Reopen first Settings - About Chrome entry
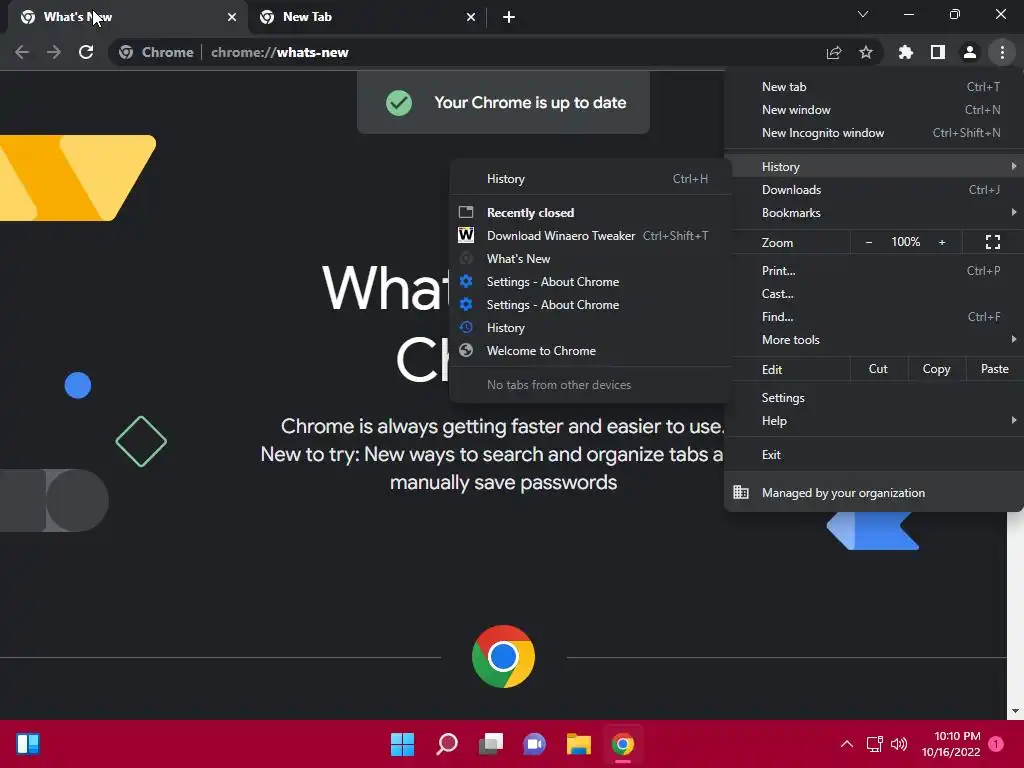Viewport: 1024px width, 768px height. tap(590, 282)
